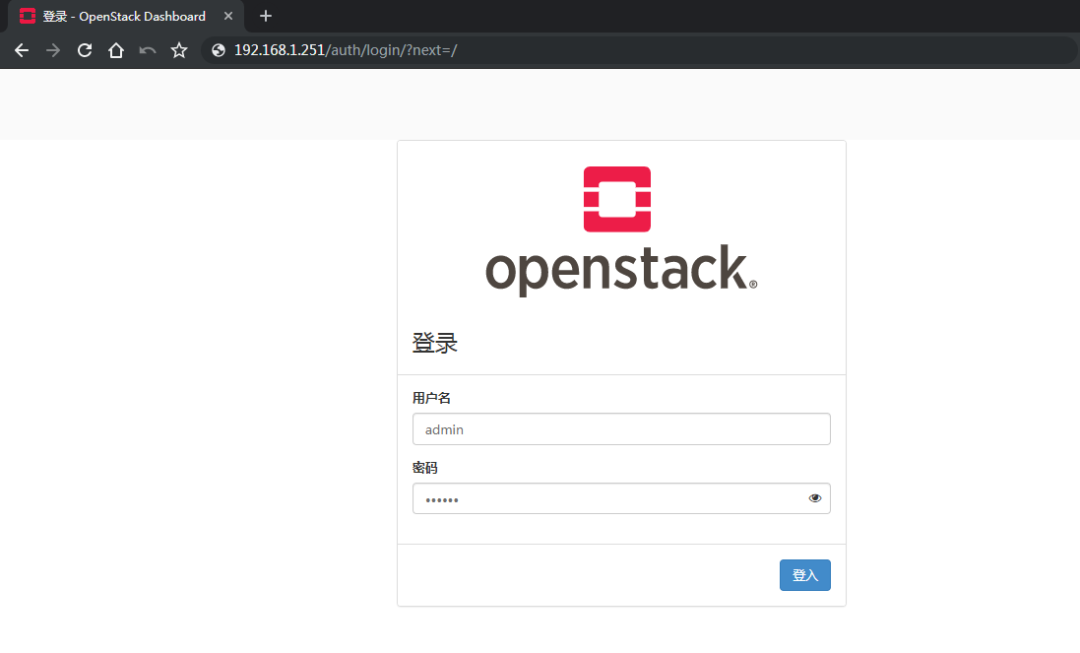Viewport: 1080px width, 653px height.
Task: Click inside the 密码 password field
Action: tap(621, 497)
